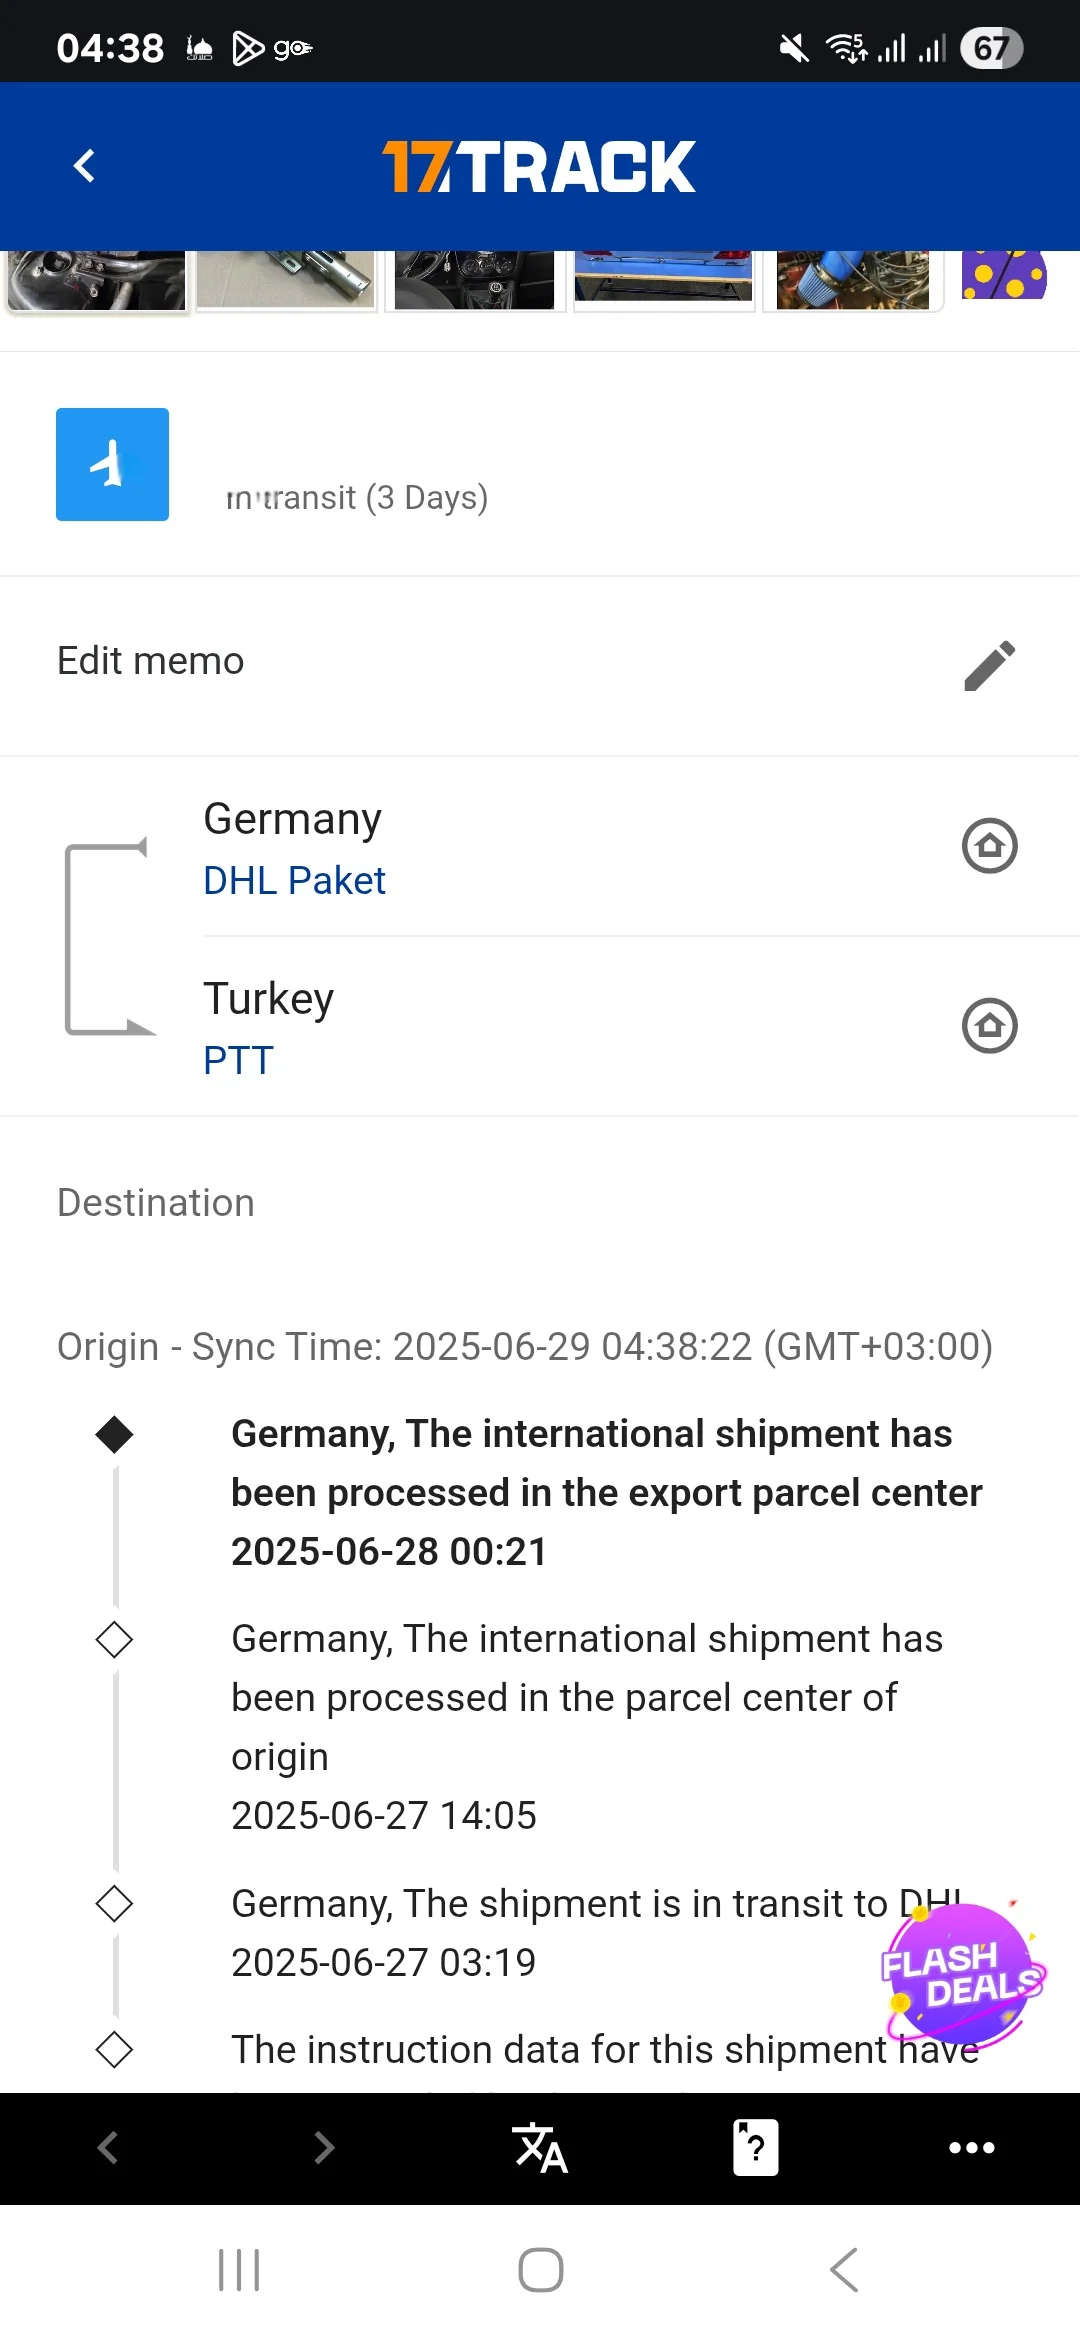
Task: Open the DHL Paket carrier link
Action: [294, 881]
